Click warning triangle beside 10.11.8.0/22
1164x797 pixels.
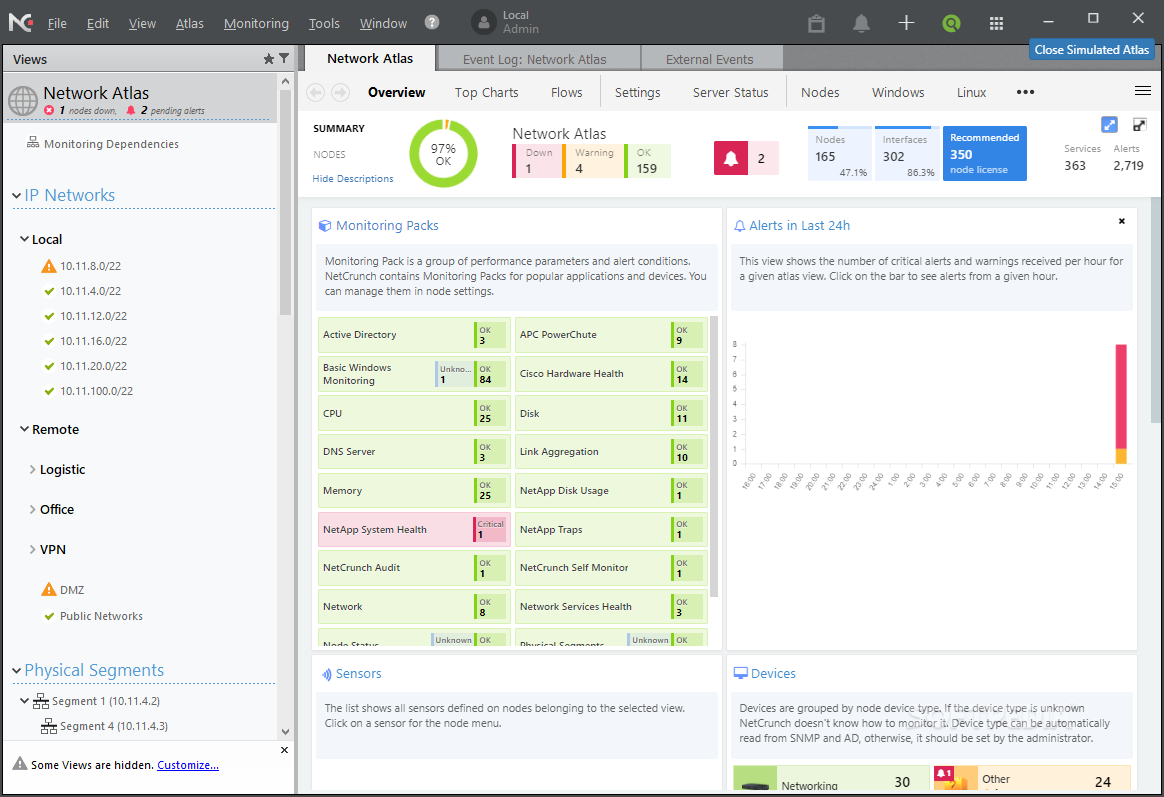pyautogui.click(x=49, y=266)
